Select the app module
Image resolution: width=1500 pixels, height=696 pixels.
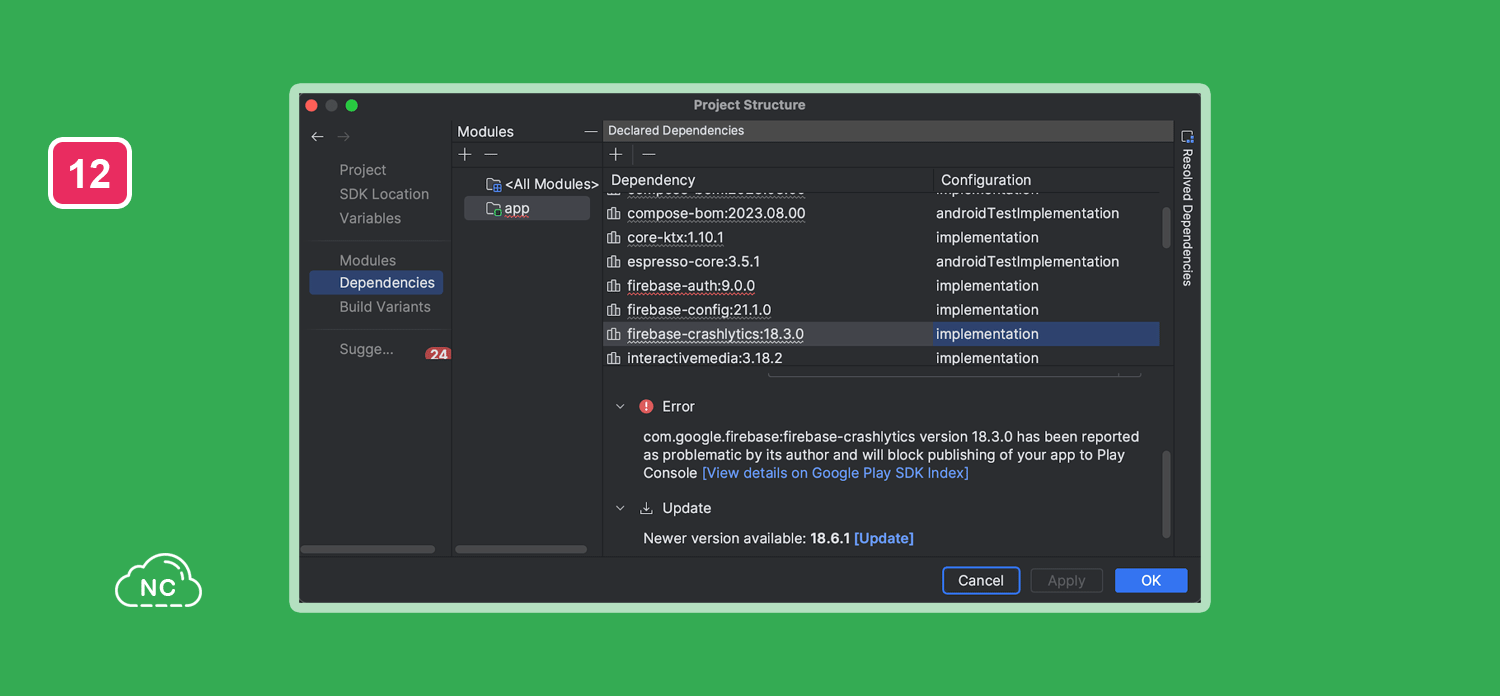click(x=527, y=208)
